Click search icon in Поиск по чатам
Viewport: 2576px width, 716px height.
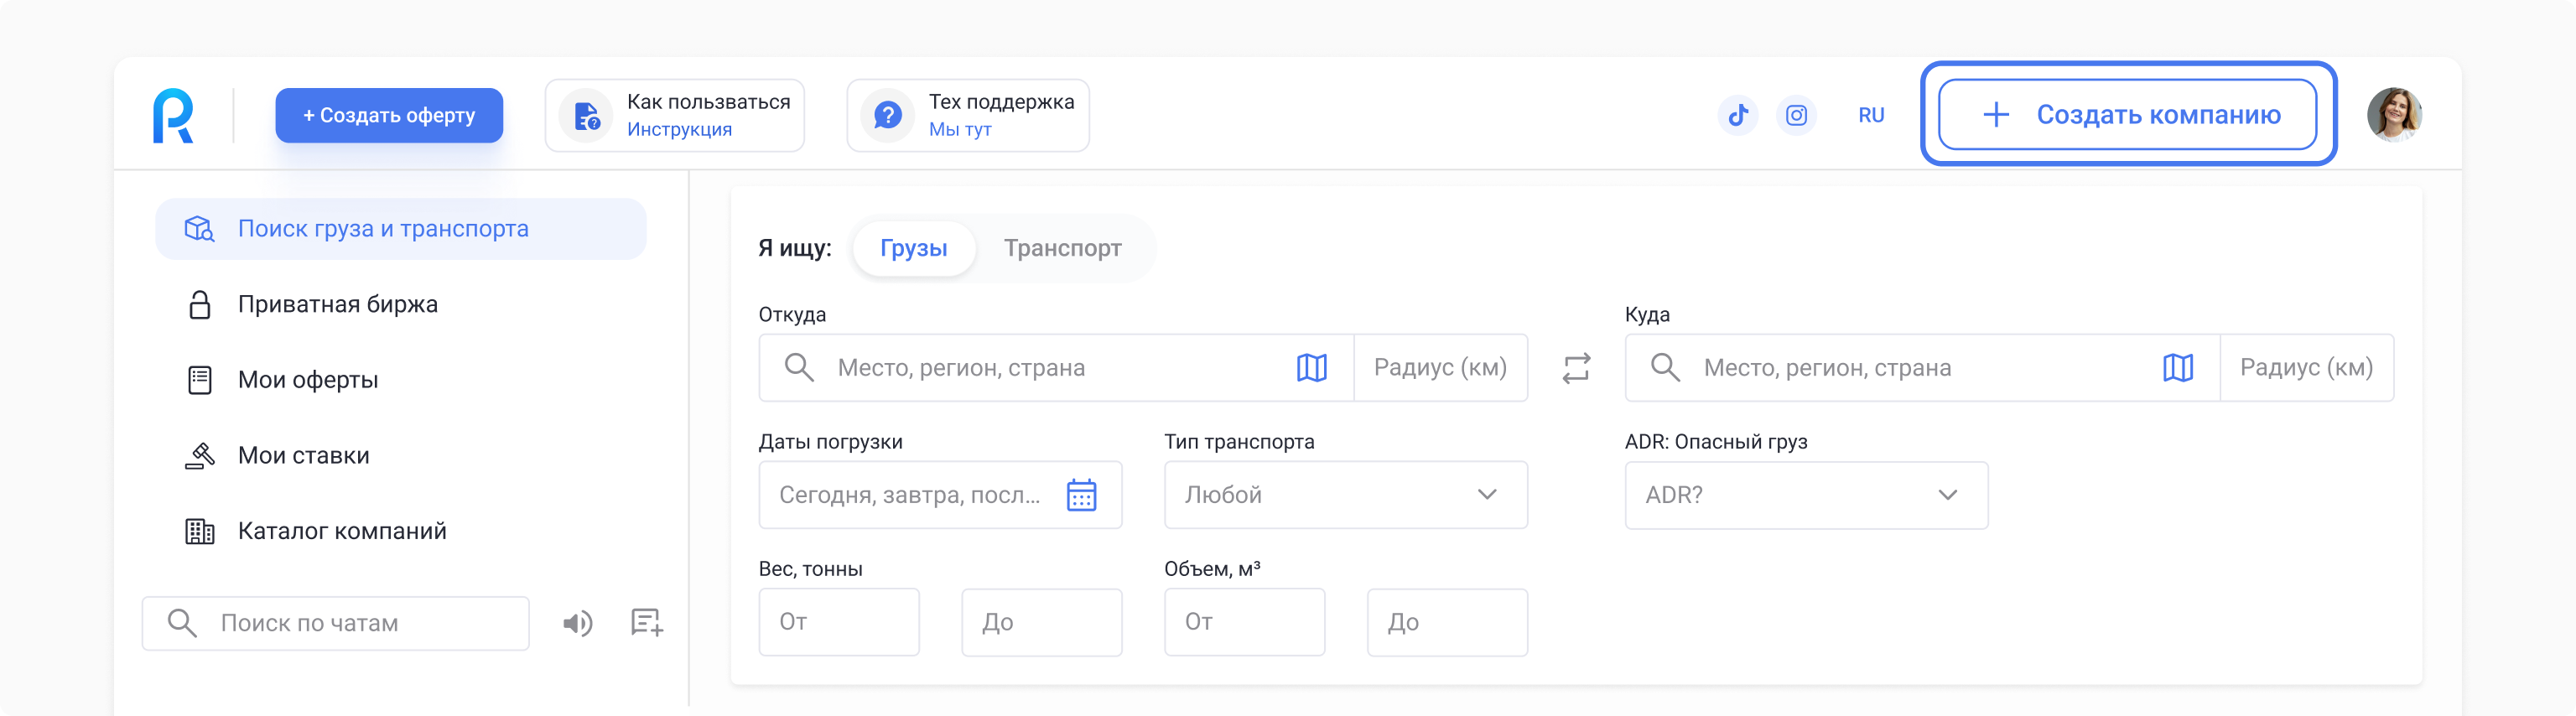182,623
